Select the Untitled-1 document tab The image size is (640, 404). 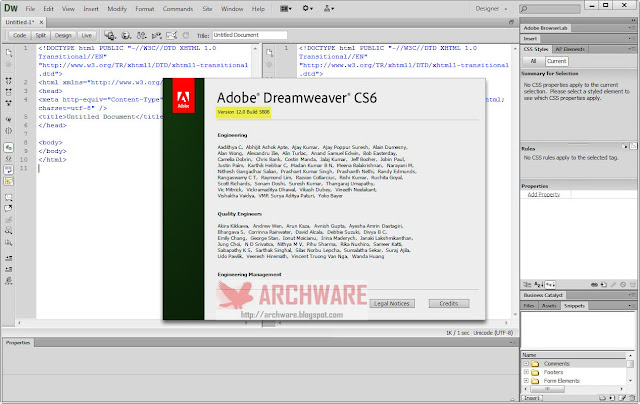[20, 22]
